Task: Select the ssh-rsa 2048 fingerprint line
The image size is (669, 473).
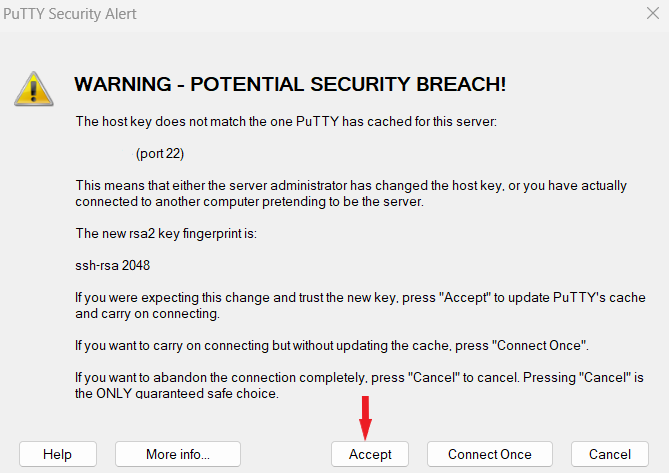Action: click(113, 265)
